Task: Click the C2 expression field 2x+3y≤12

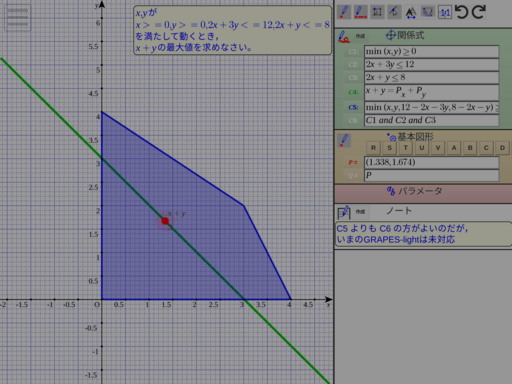Action: (x=431, y=64)
